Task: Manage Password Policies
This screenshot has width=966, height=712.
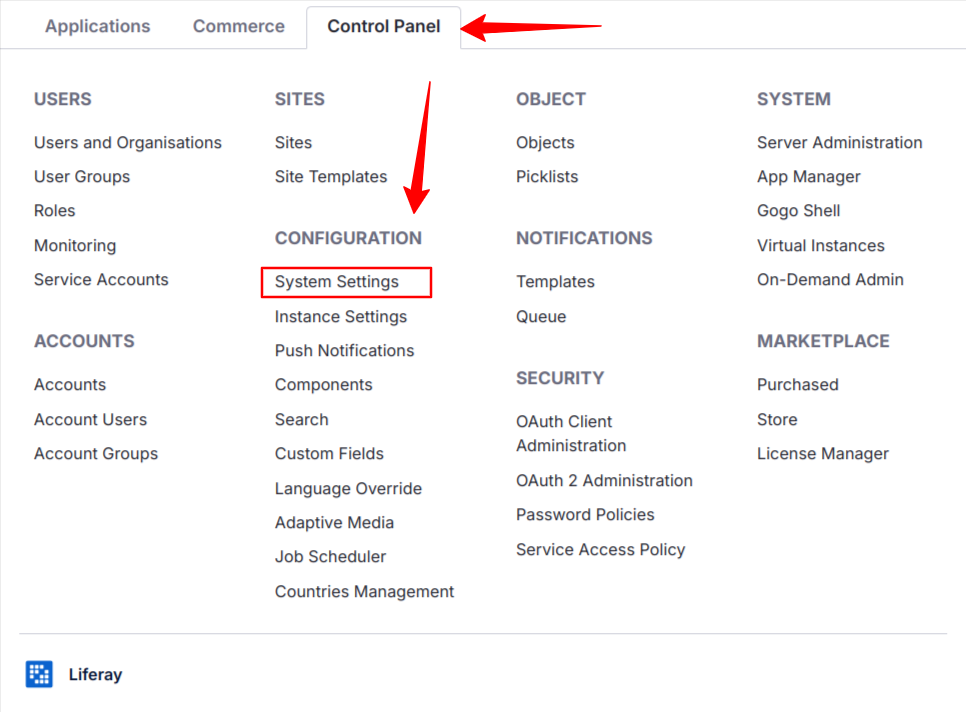Action: point(585,514)
